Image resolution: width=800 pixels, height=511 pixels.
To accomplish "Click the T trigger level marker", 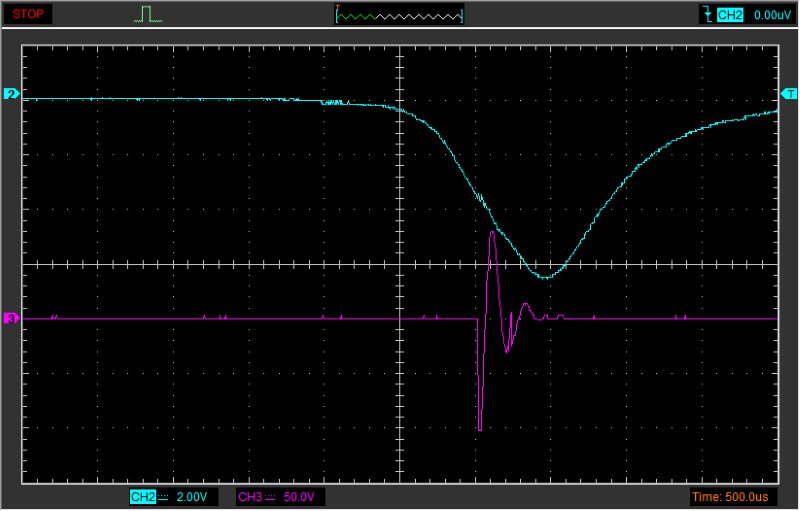I will point(789,94).
